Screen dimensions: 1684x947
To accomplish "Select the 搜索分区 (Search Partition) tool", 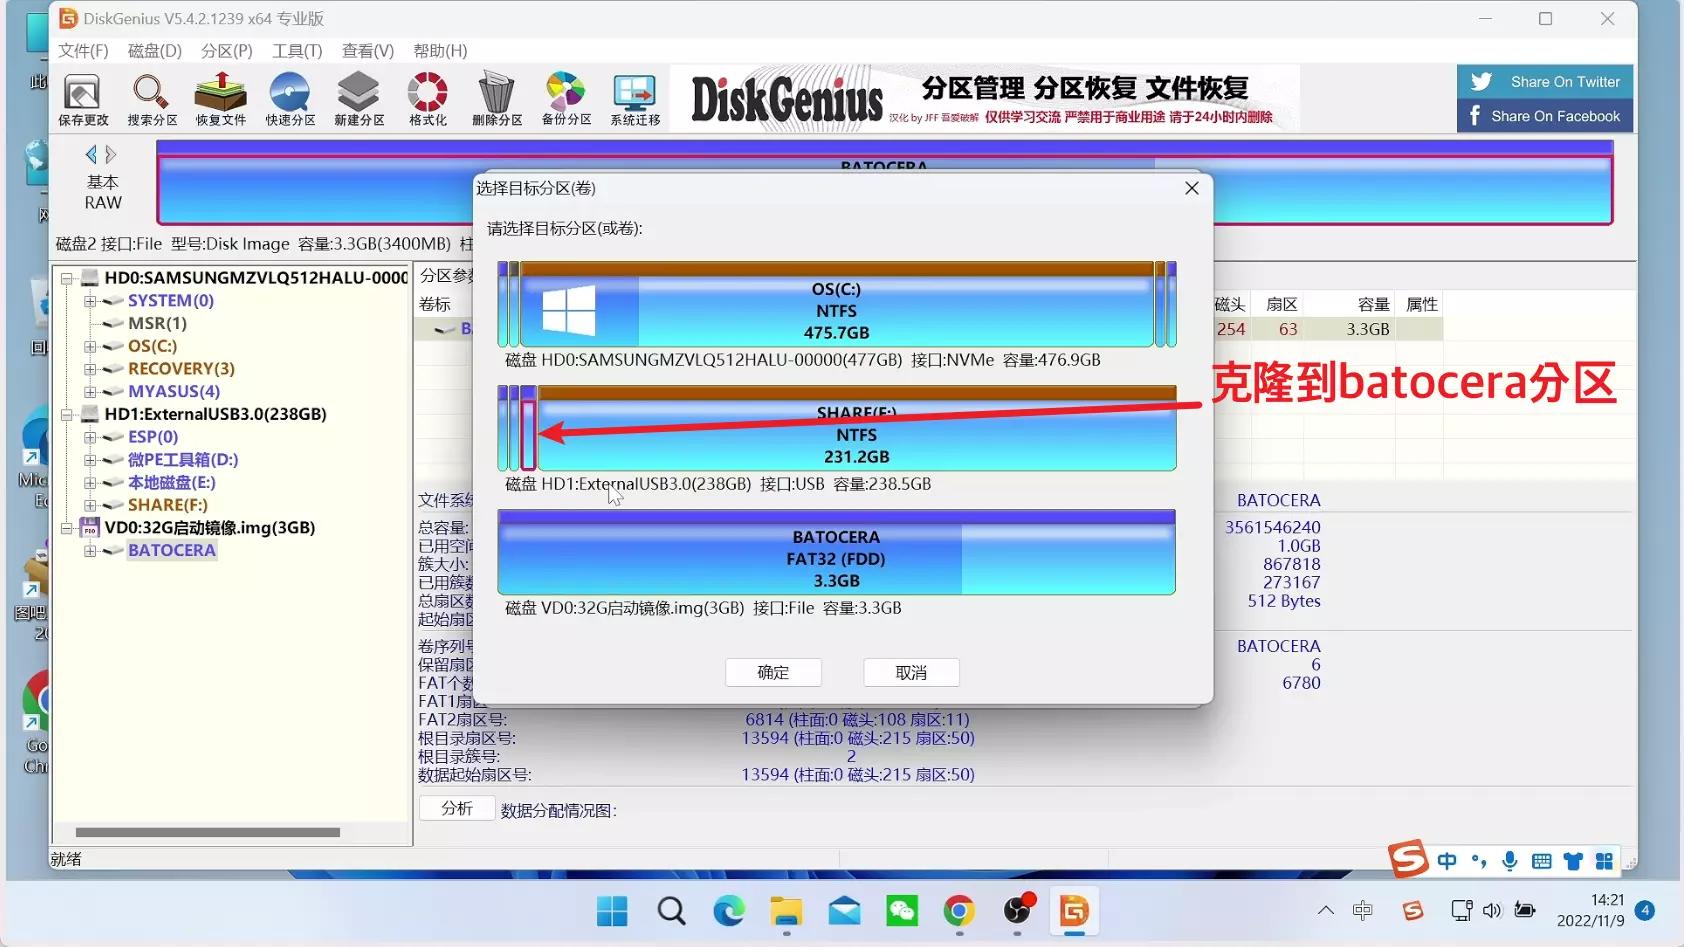I will coord(152,98).
